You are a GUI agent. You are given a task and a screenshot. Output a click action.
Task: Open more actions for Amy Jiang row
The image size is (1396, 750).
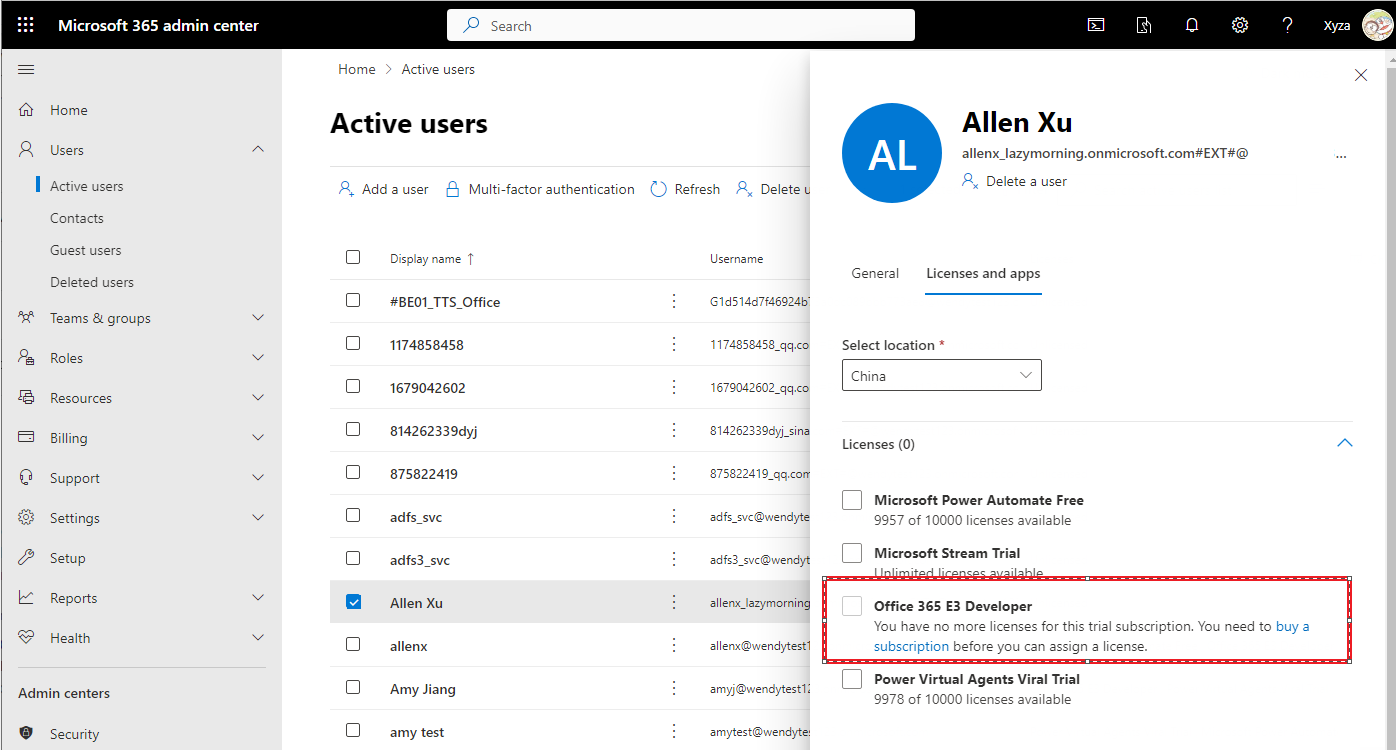tap(674, 688)
